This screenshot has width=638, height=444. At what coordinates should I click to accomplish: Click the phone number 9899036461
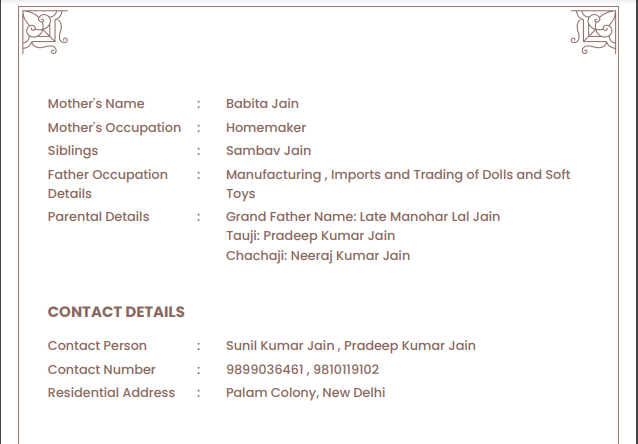[264, 370]
